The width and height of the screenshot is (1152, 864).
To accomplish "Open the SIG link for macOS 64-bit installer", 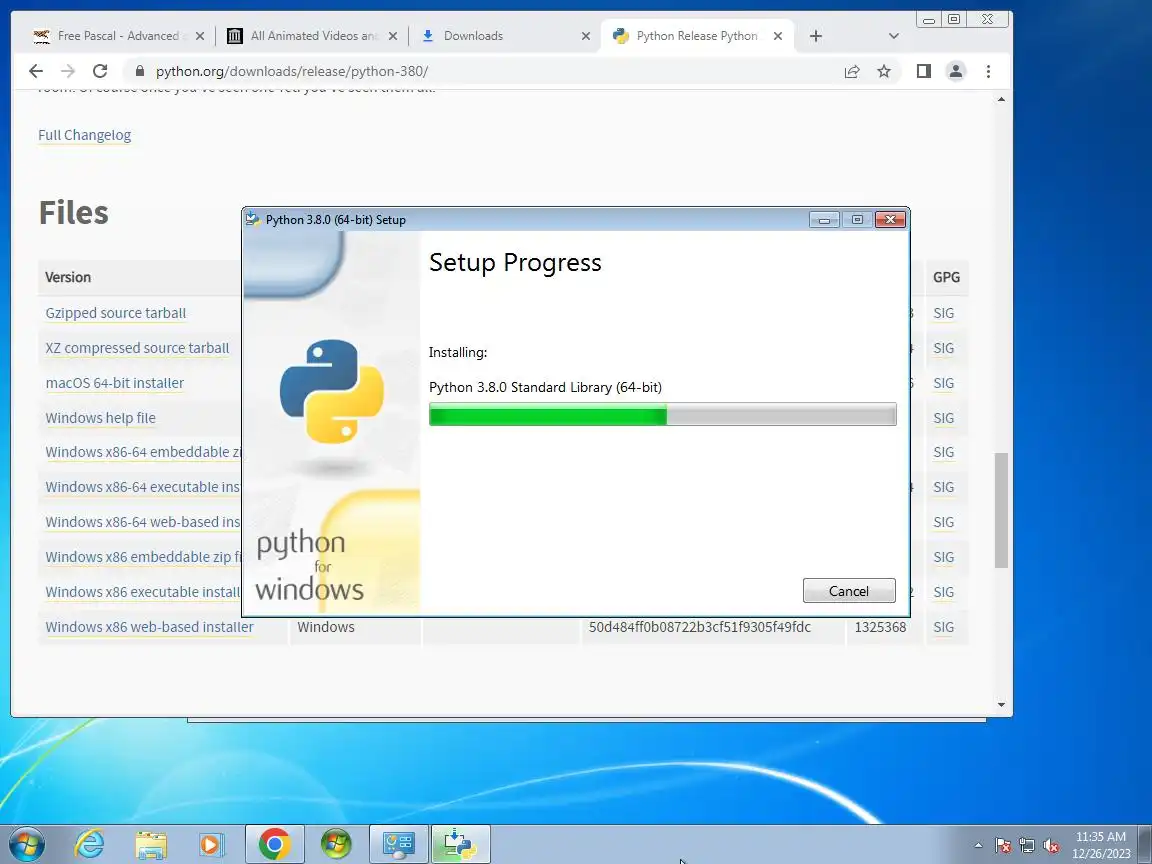I will (x=943, y=384).
